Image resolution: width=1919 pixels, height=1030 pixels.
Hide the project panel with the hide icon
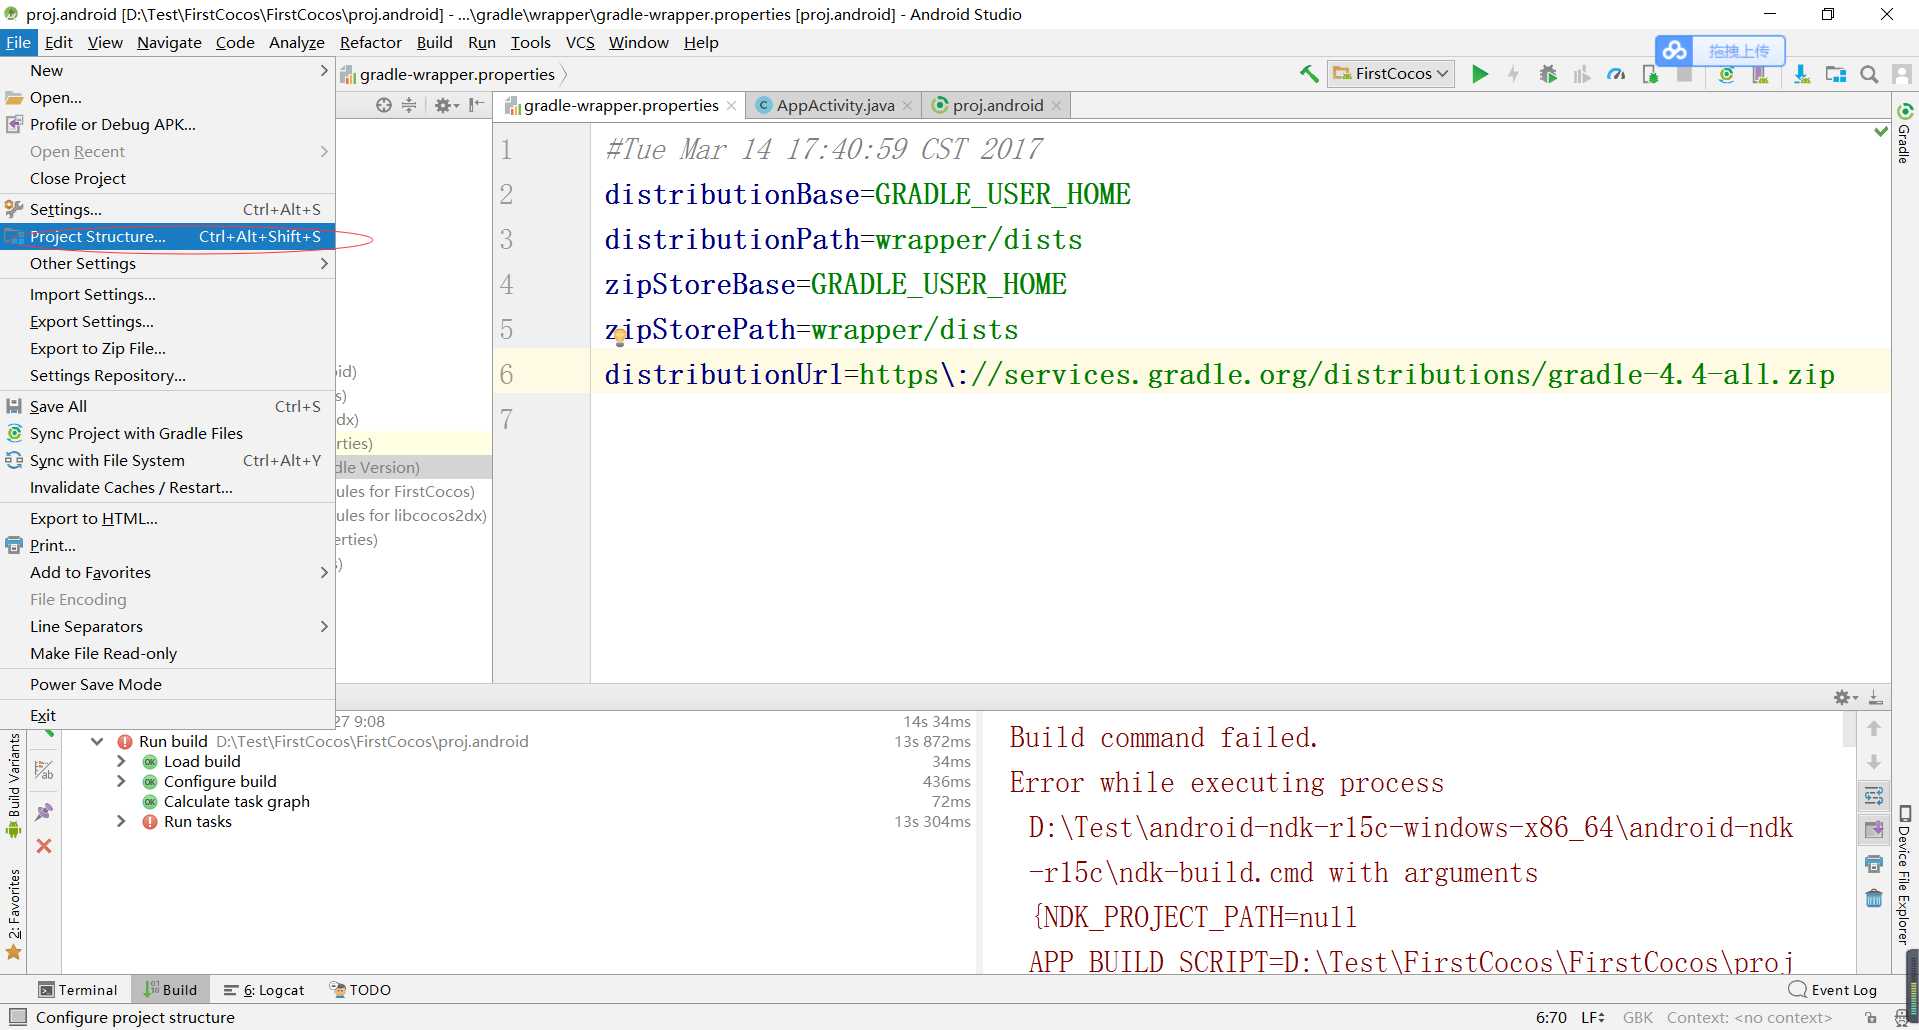click(476, 105)
